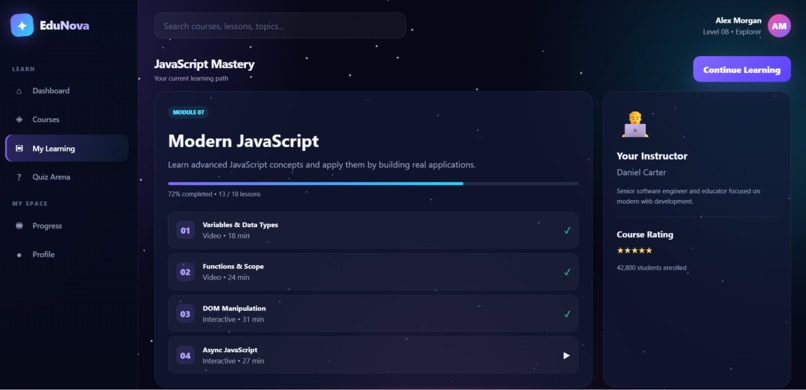This screenshot has width=806, height=390.
Task: Click instructor name Daniel Carter
Action: click(x=641, y=173)
